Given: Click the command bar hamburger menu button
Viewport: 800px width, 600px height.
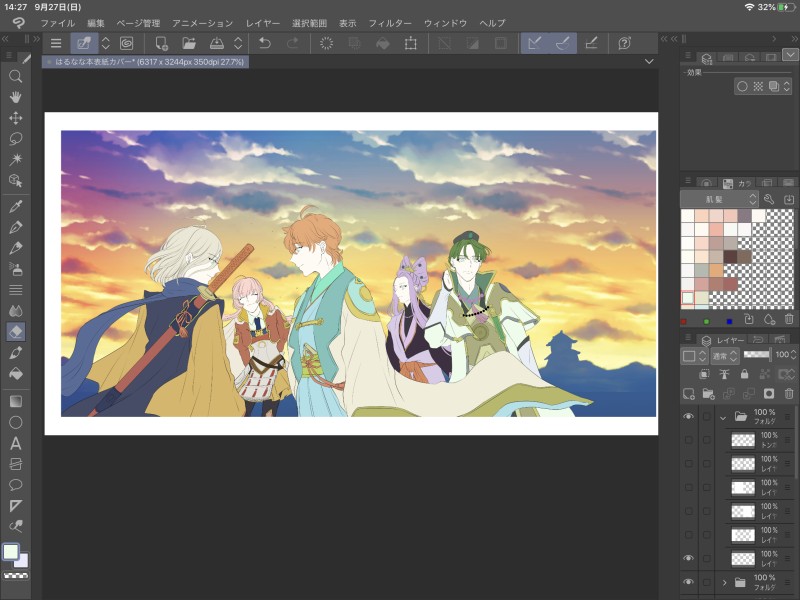Looking at the screenshot, I should (x=56, y=43).
